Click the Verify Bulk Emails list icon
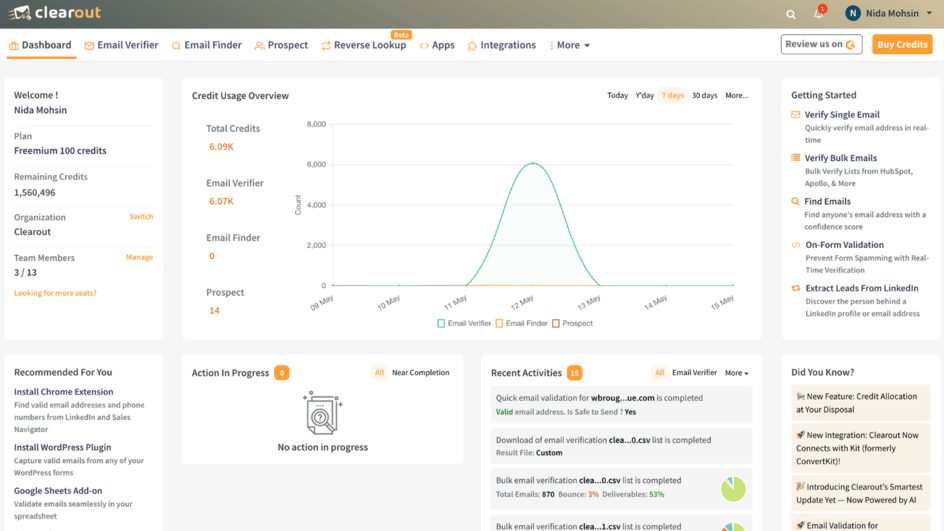The height and width of the screenshot is (531, 944). [795, 158]
